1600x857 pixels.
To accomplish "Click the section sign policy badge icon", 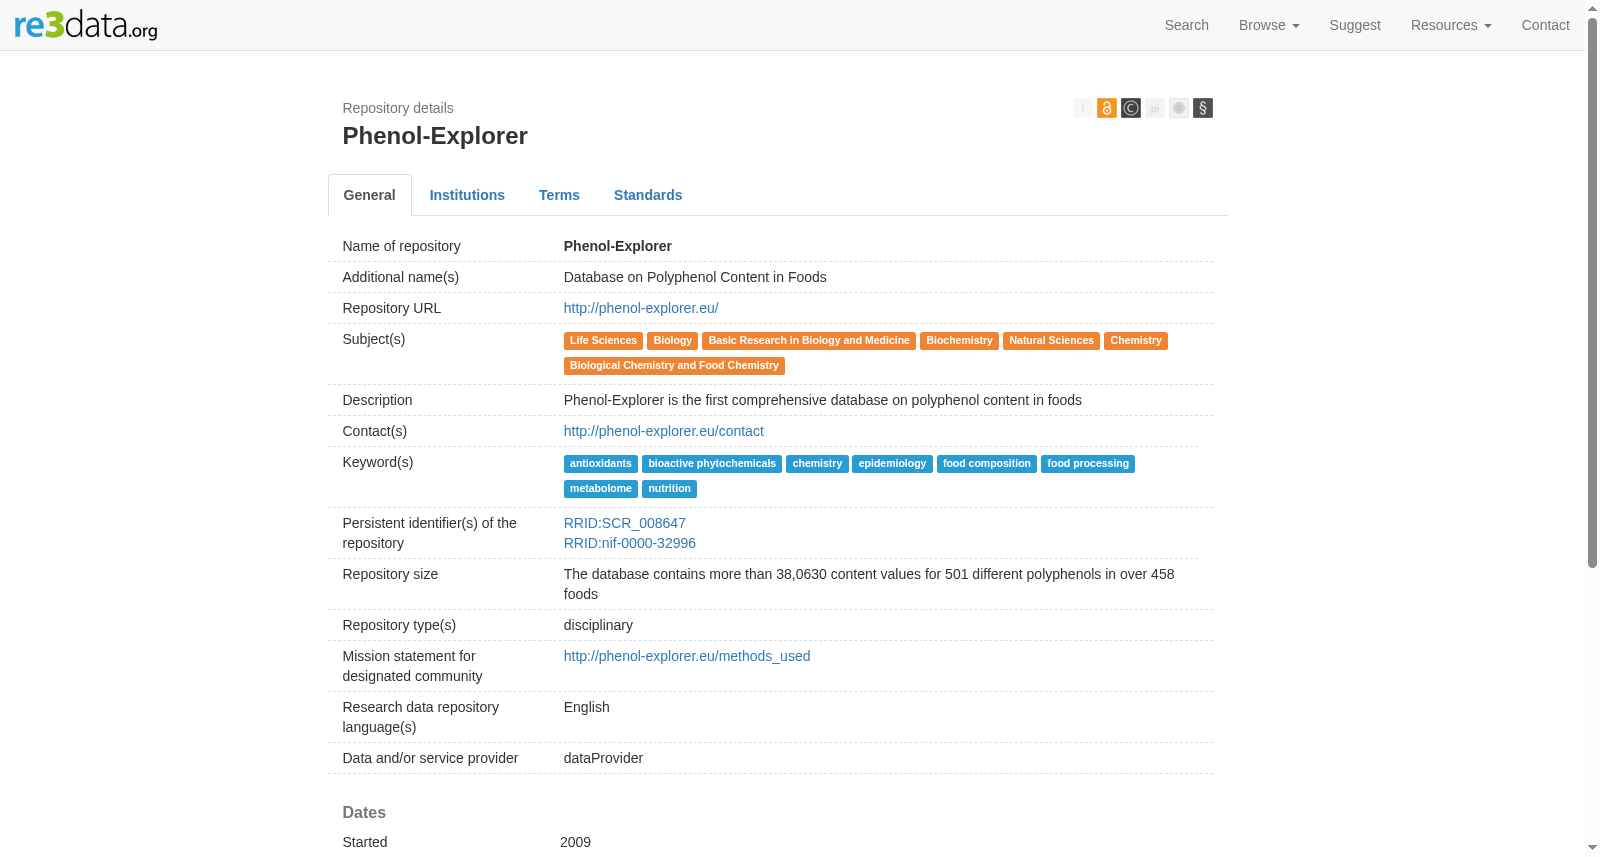I will [x=1203, y=108].
